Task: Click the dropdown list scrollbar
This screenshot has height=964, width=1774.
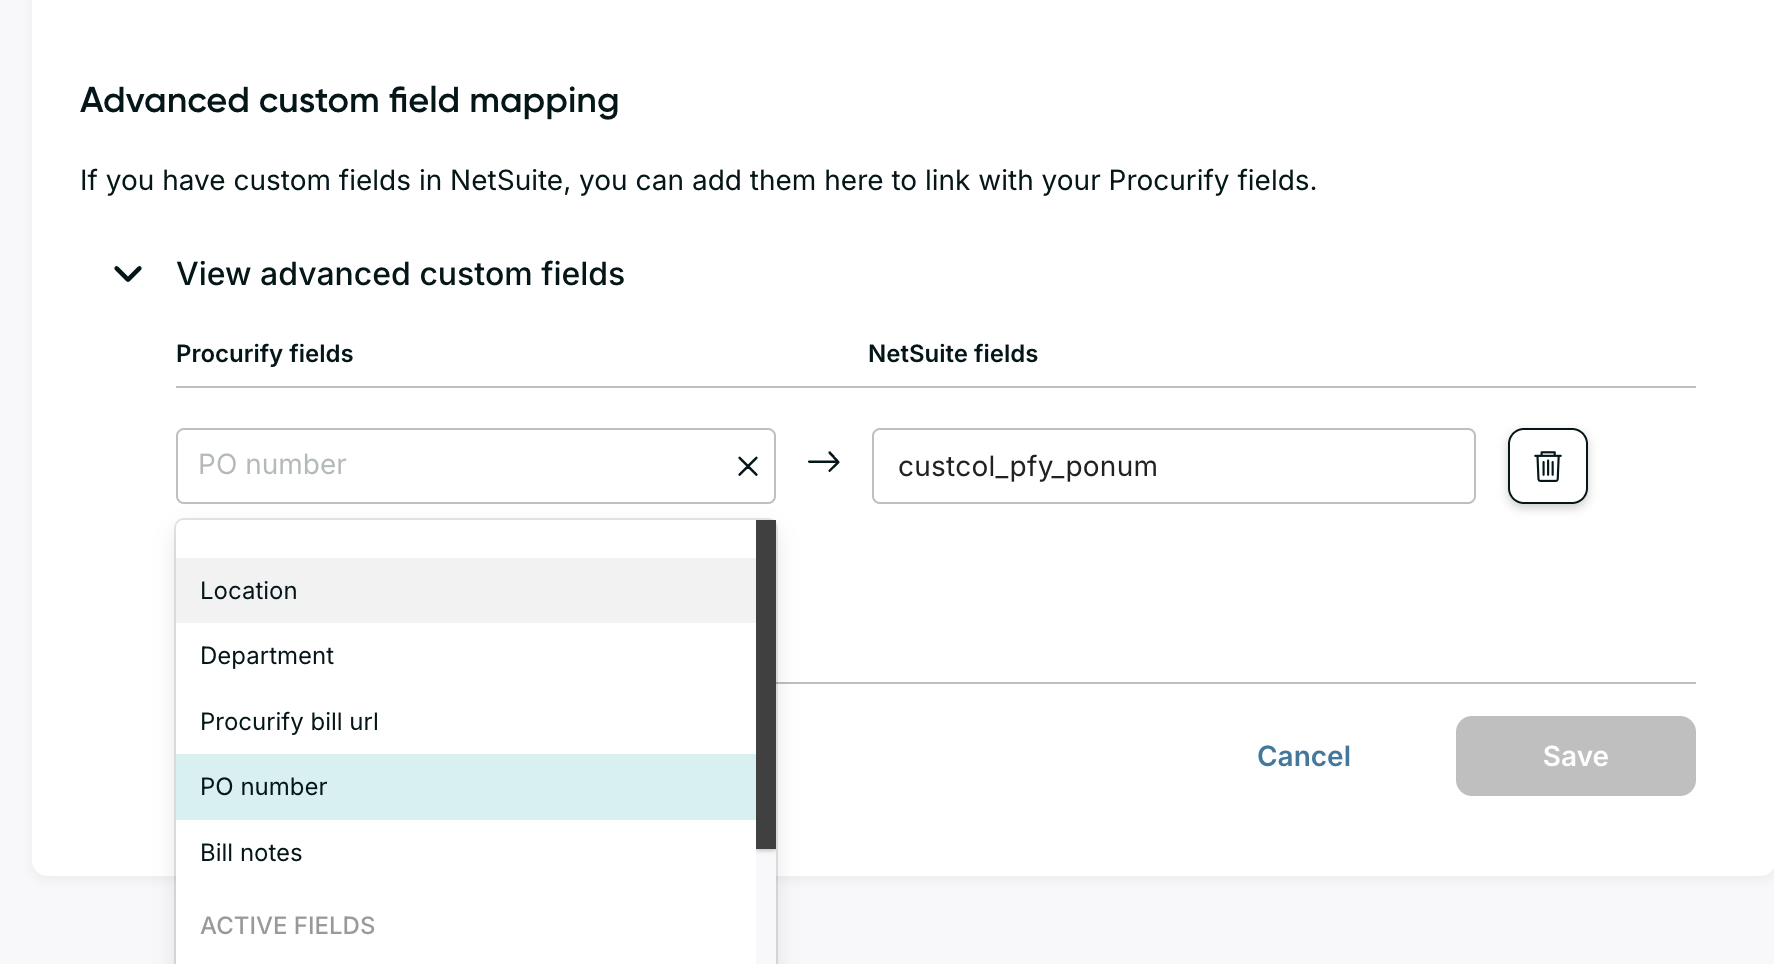Action: pos(766,684)
